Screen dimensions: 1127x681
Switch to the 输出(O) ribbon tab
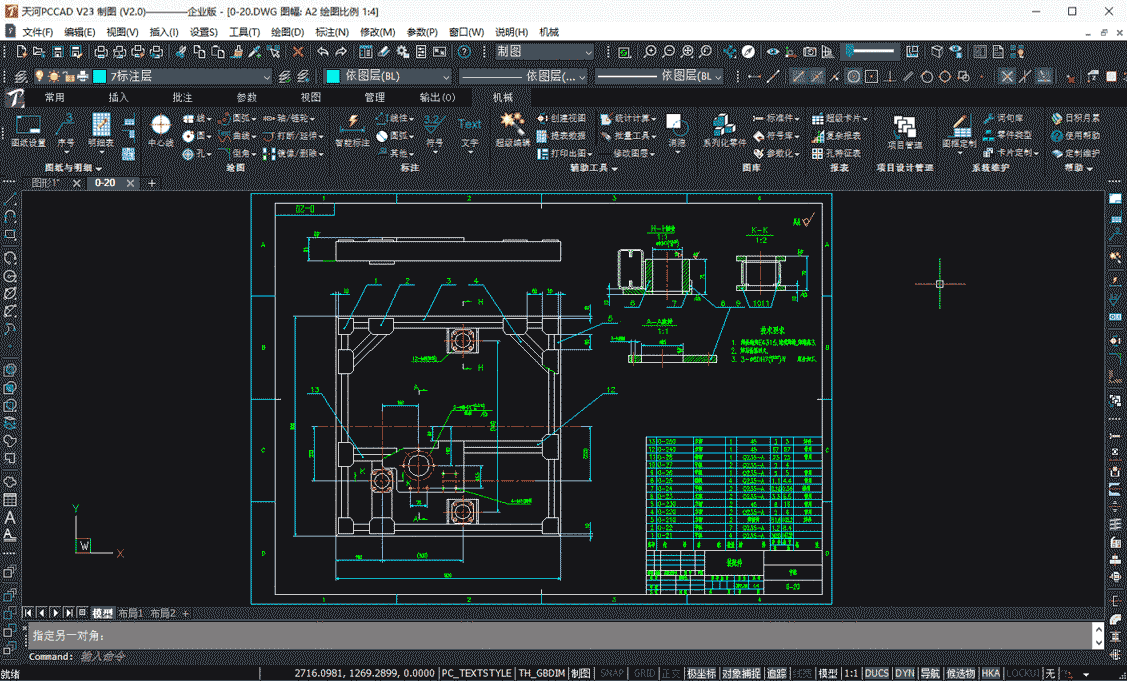438,97
